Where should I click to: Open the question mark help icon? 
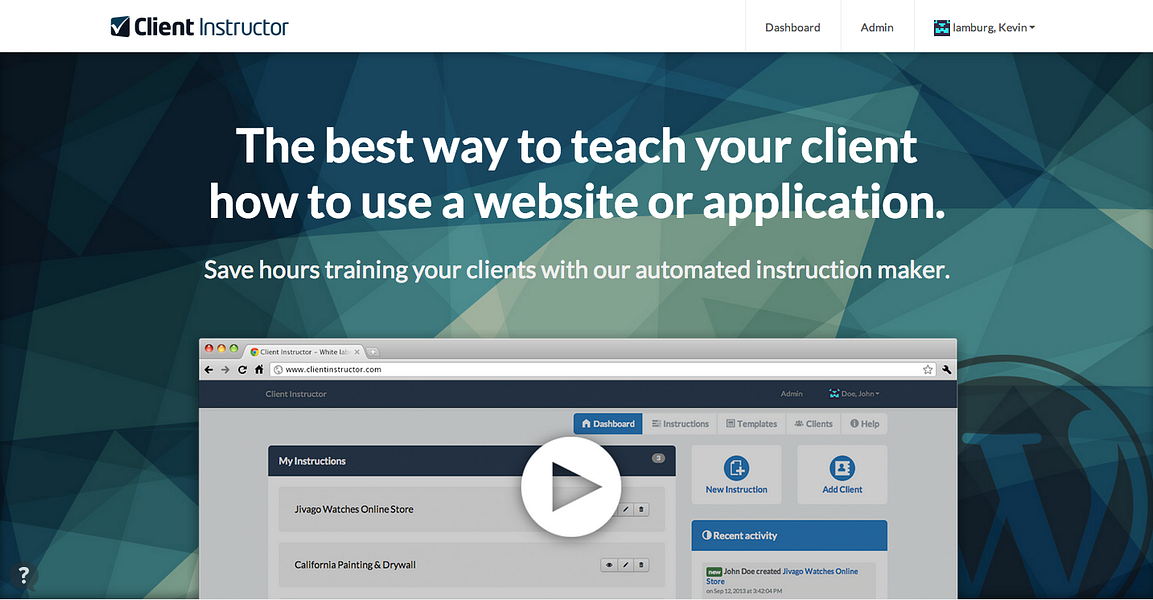coord(23,575)
